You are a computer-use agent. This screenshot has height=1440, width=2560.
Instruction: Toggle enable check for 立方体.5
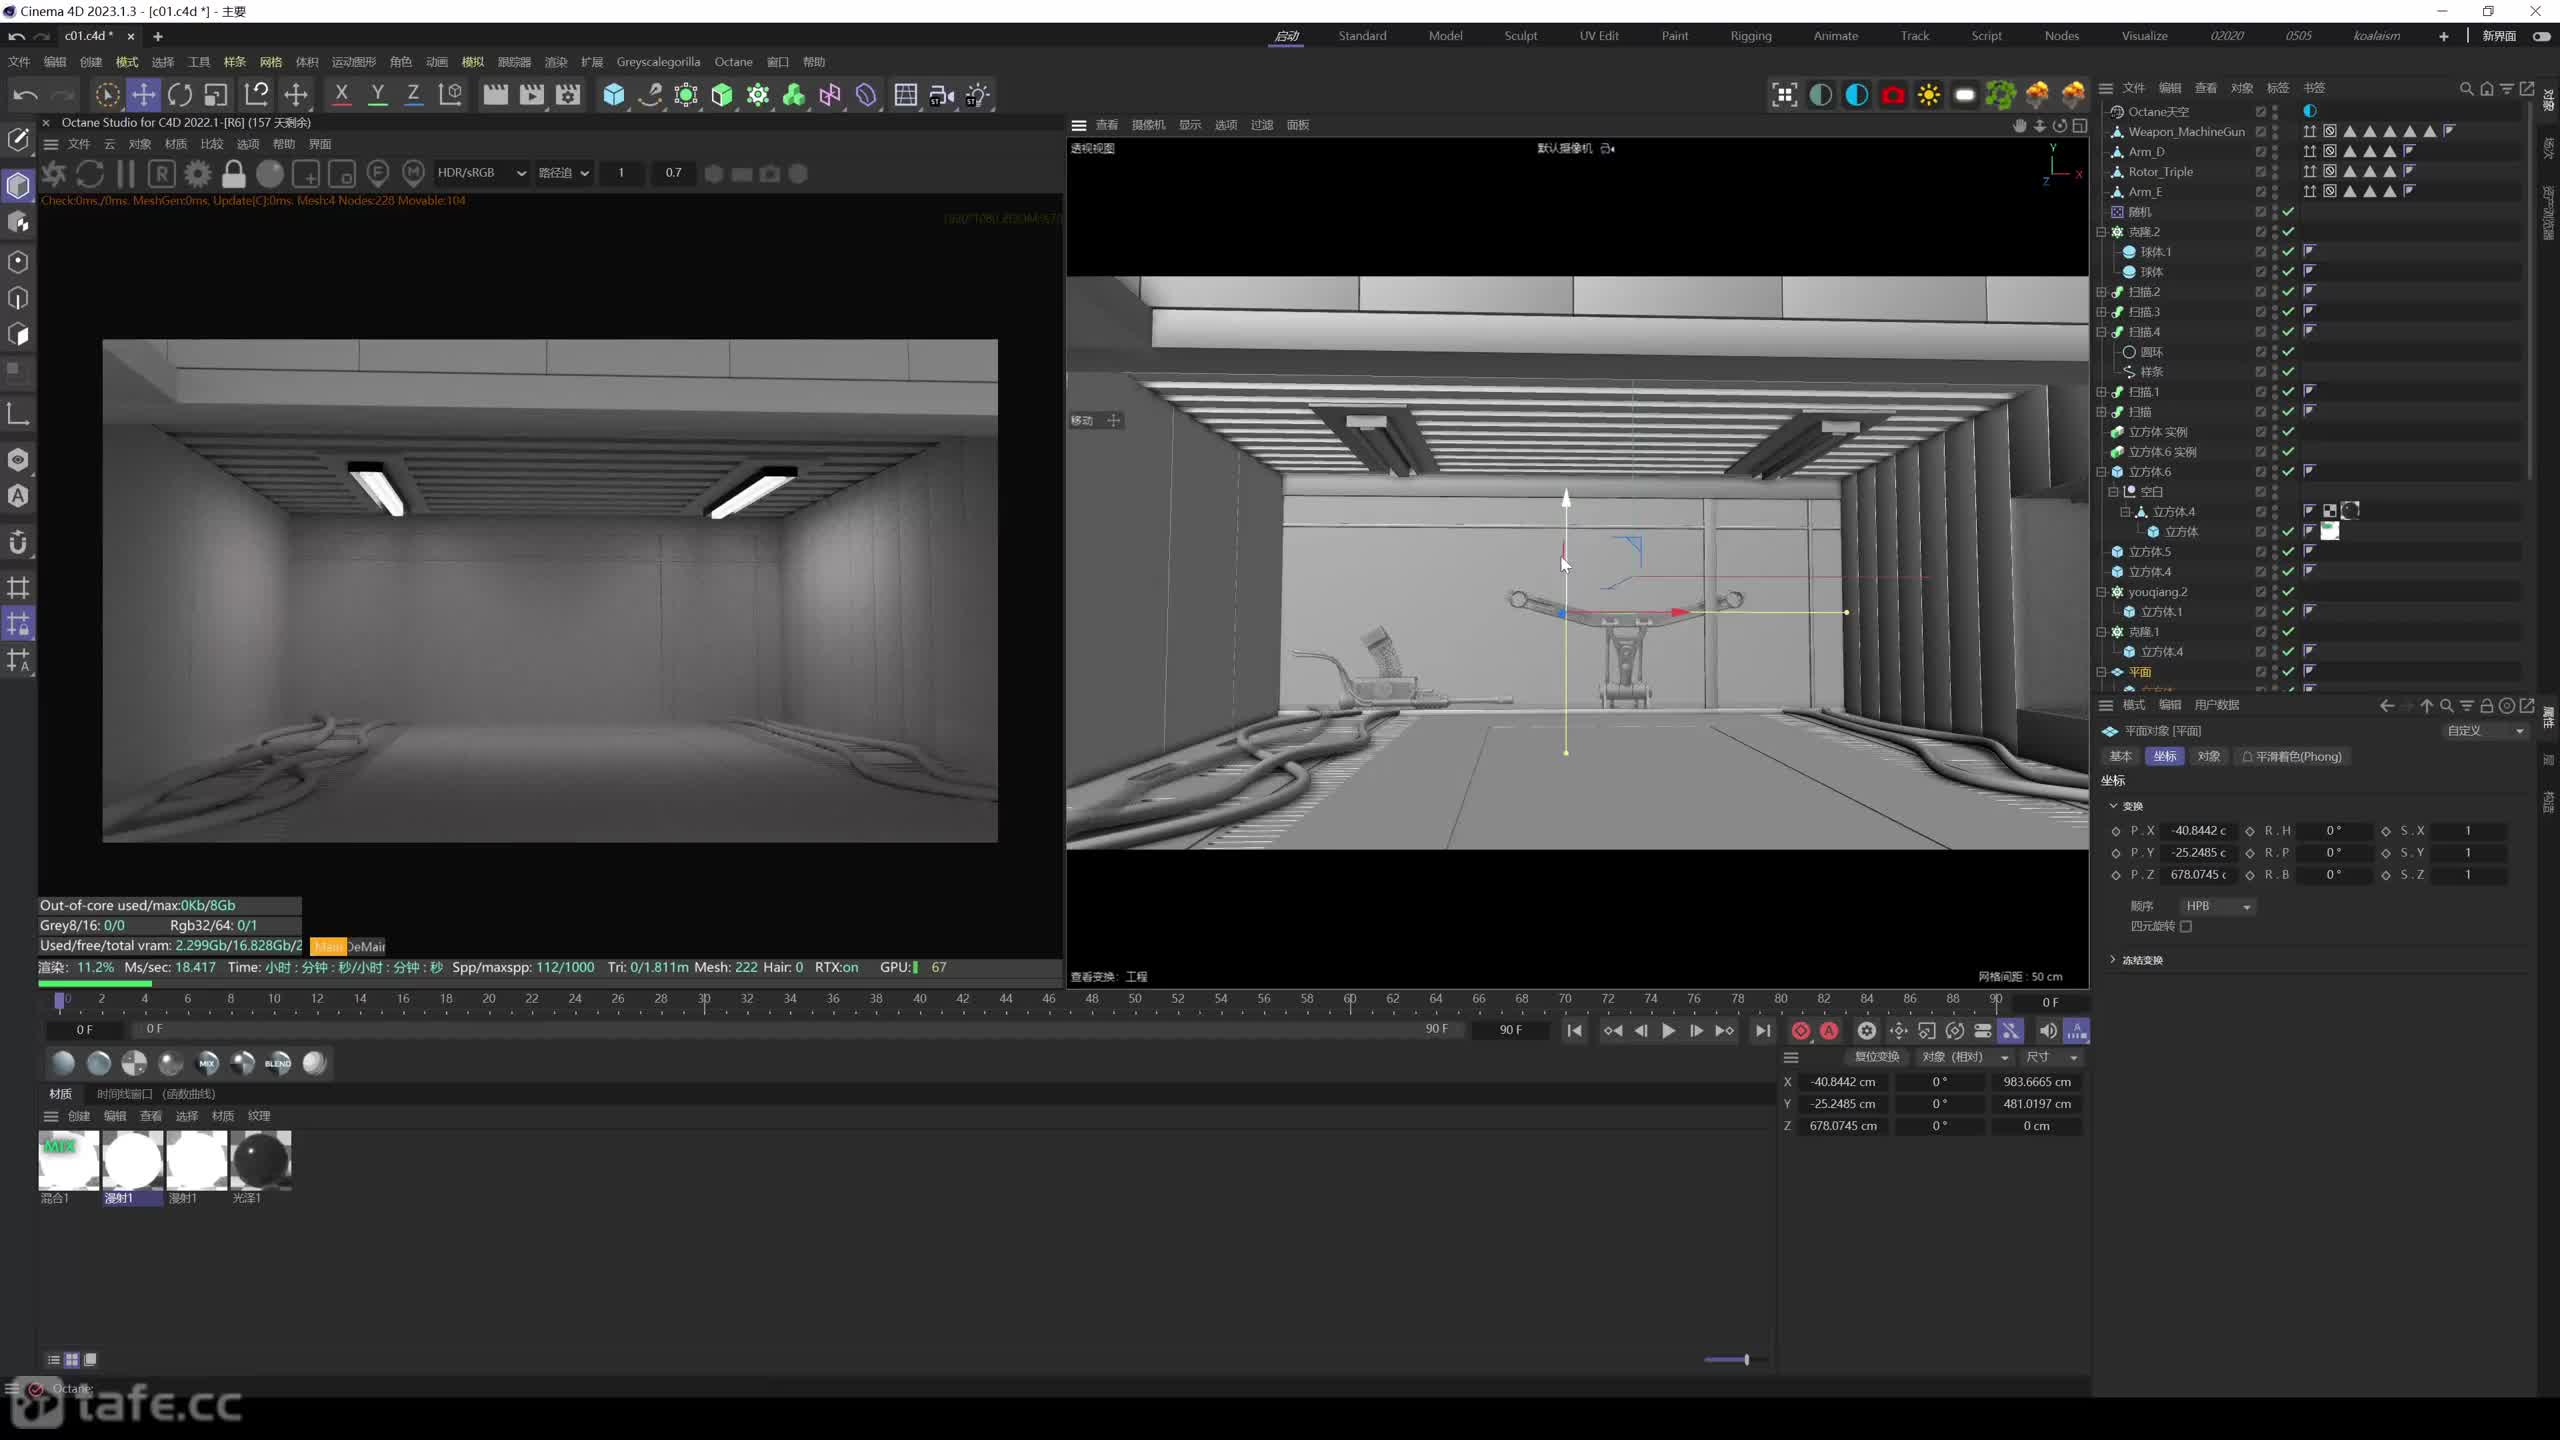[2288, 552]
